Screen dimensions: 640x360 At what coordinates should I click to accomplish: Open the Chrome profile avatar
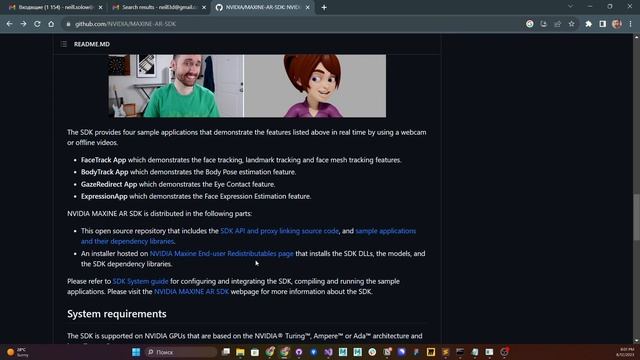[x=617, y=24]
